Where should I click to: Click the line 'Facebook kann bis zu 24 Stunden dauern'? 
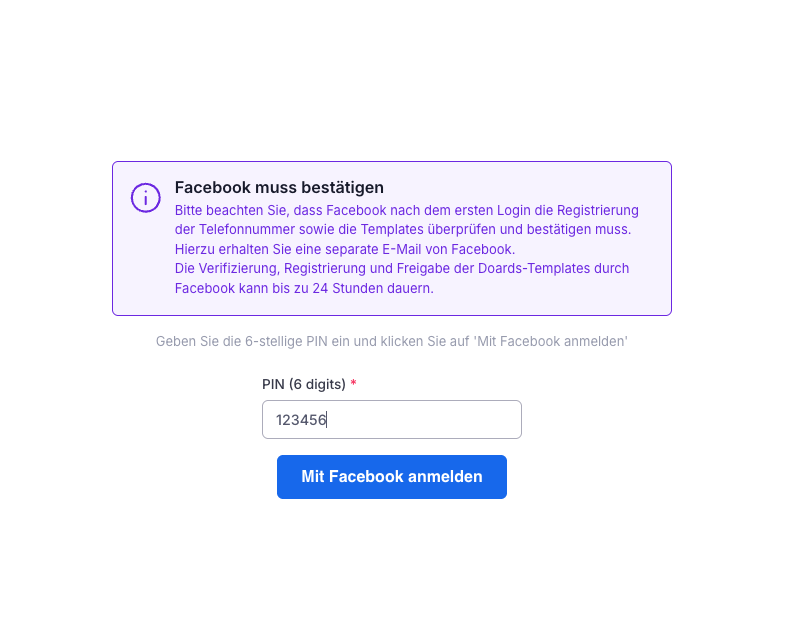click(x=304, y=288)
